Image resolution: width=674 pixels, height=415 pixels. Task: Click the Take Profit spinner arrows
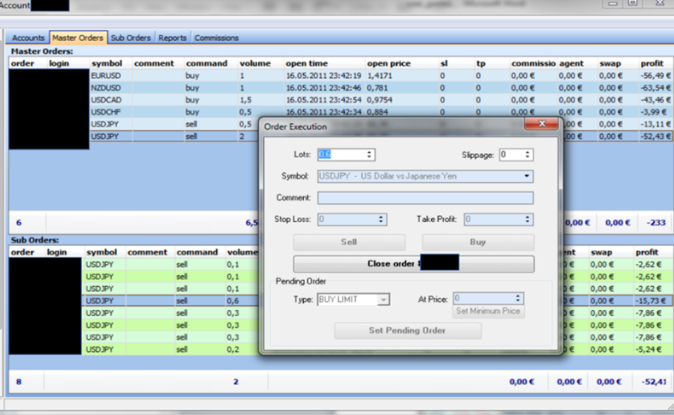click(527, 219)
